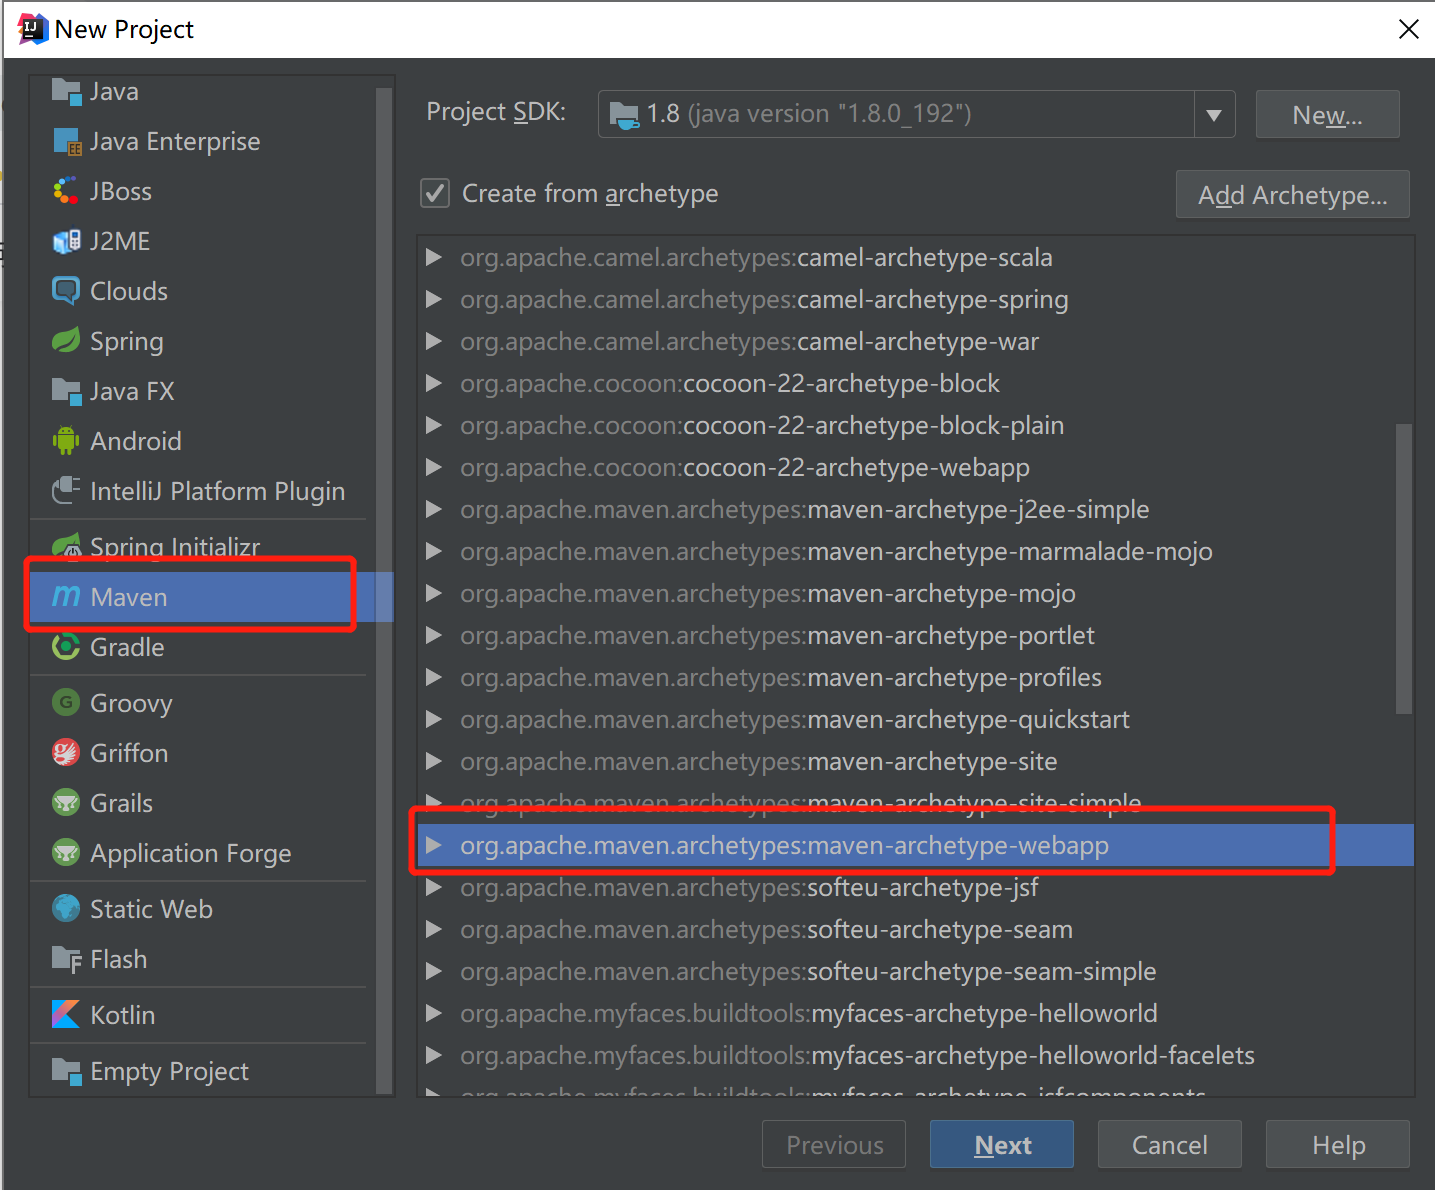The image size is (1435, 1190).
Task: Click the project type list scrollbar
Action: (x=385, y=590)
